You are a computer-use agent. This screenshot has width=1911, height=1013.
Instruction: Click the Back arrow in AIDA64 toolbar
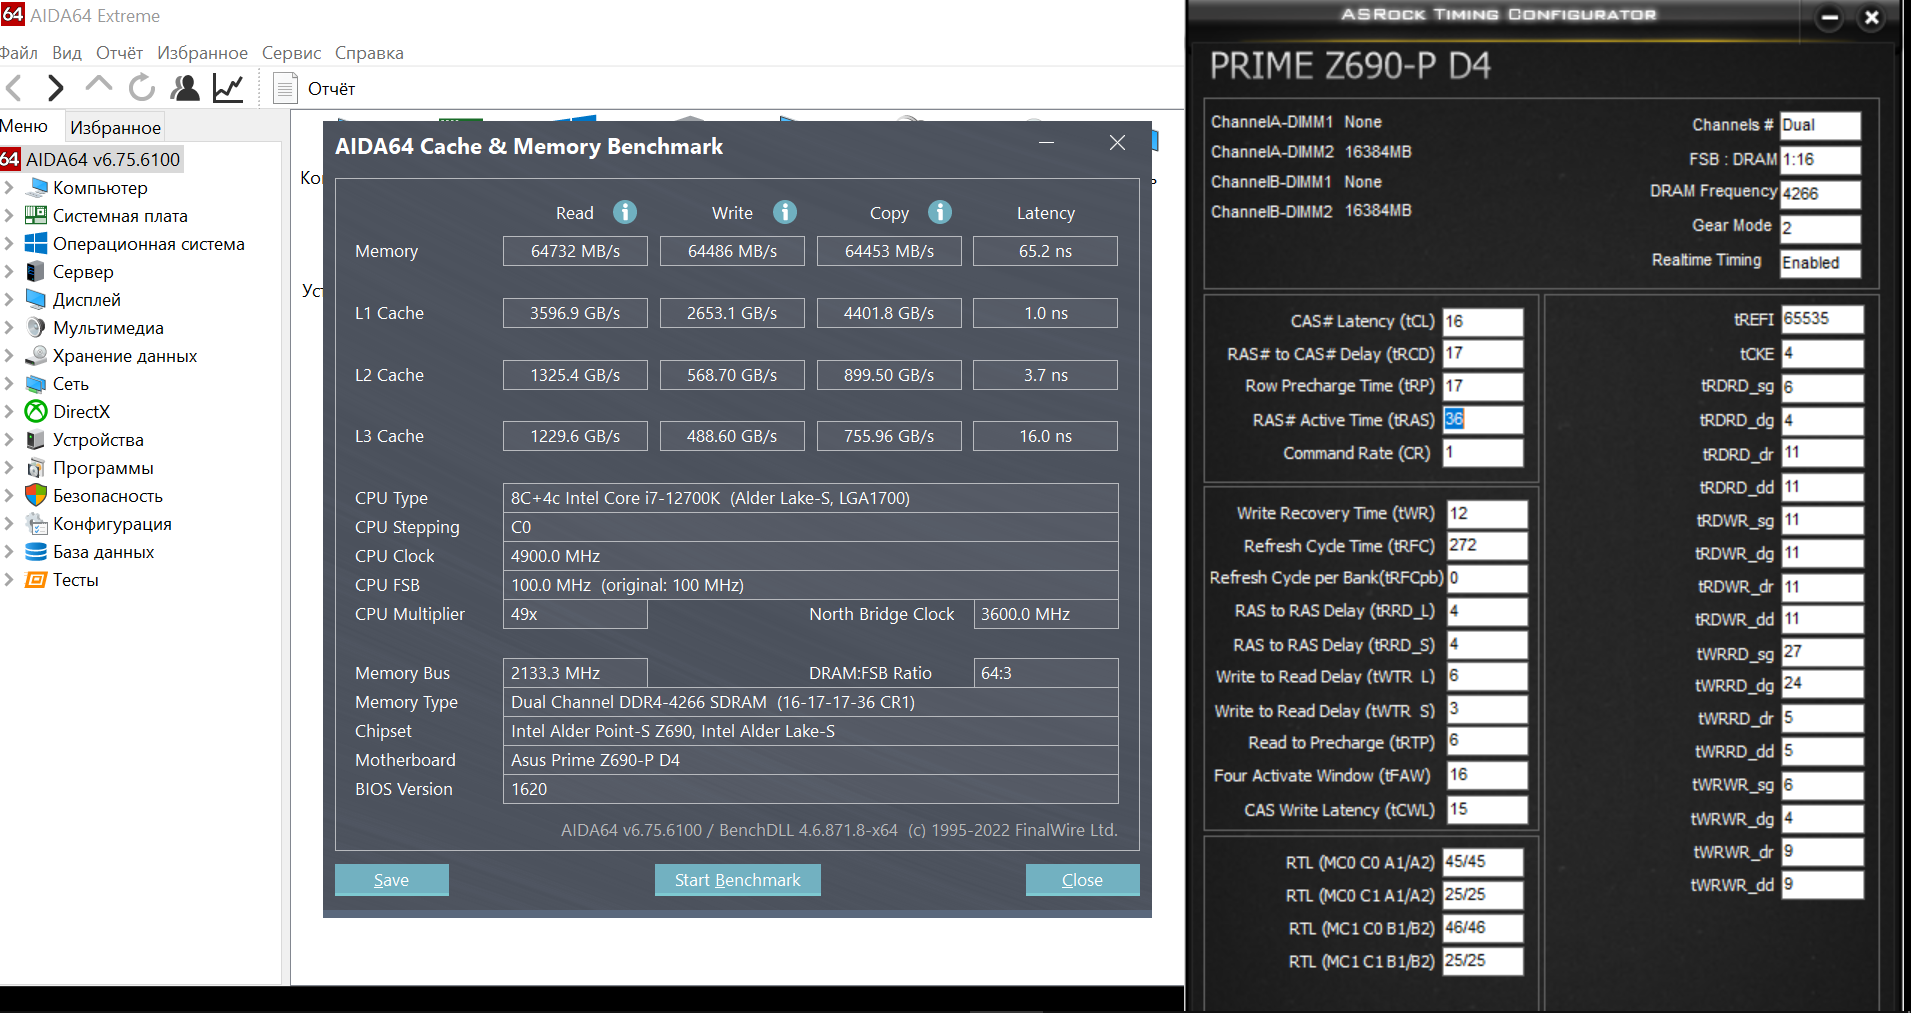[14, 89]
